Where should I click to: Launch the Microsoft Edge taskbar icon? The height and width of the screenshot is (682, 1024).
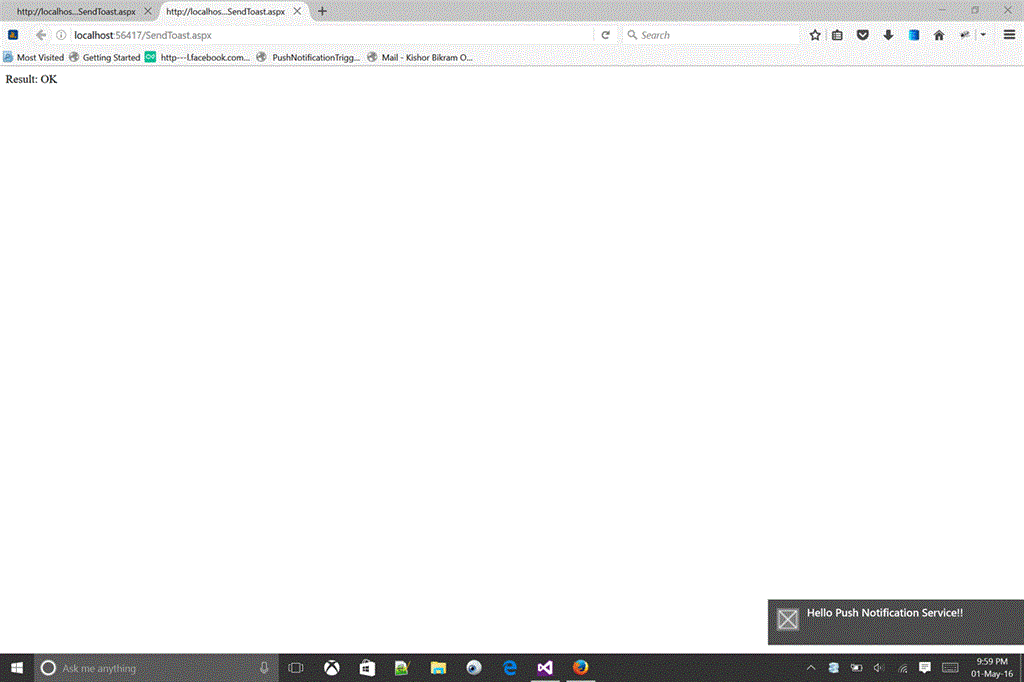coord(509,668)
